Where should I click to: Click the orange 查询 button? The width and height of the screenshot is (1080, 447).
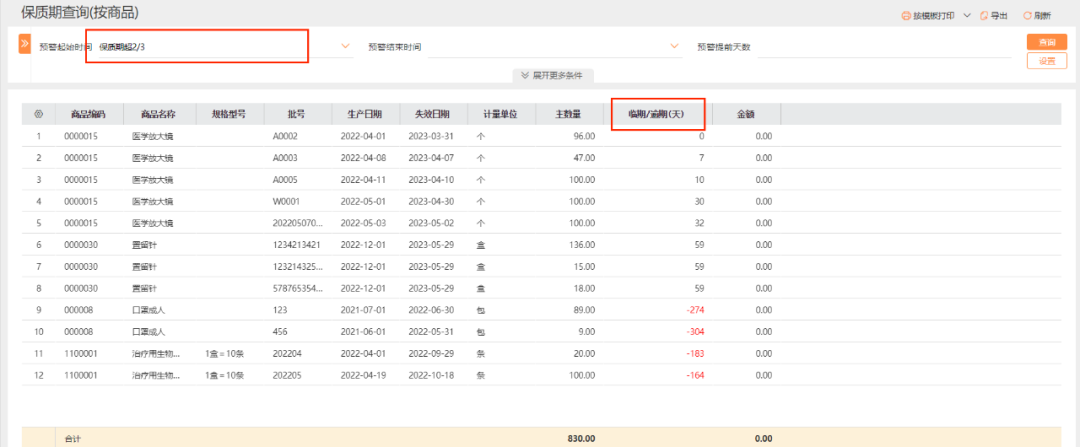pyautogui.click(x=1047, y=41)
